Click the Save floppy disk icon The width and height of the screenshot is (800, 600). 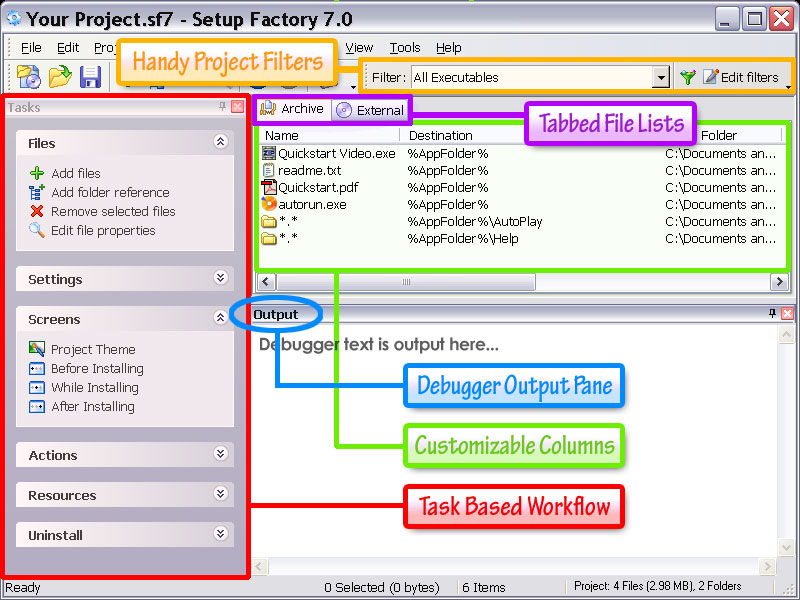point(90,77)
